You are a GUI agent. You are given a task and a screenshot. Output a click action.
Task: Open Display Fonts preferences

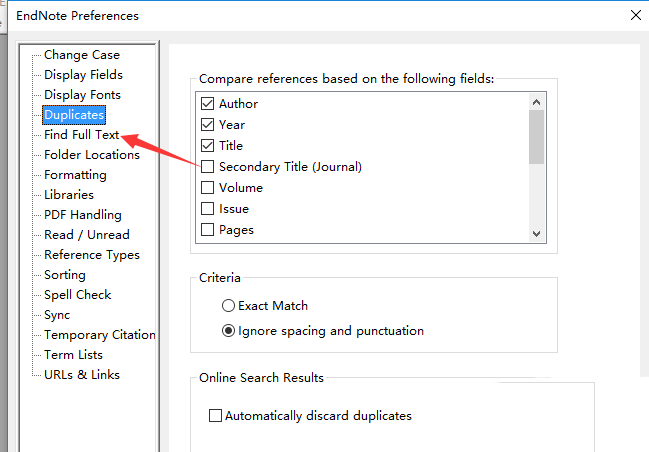point(82,95)
